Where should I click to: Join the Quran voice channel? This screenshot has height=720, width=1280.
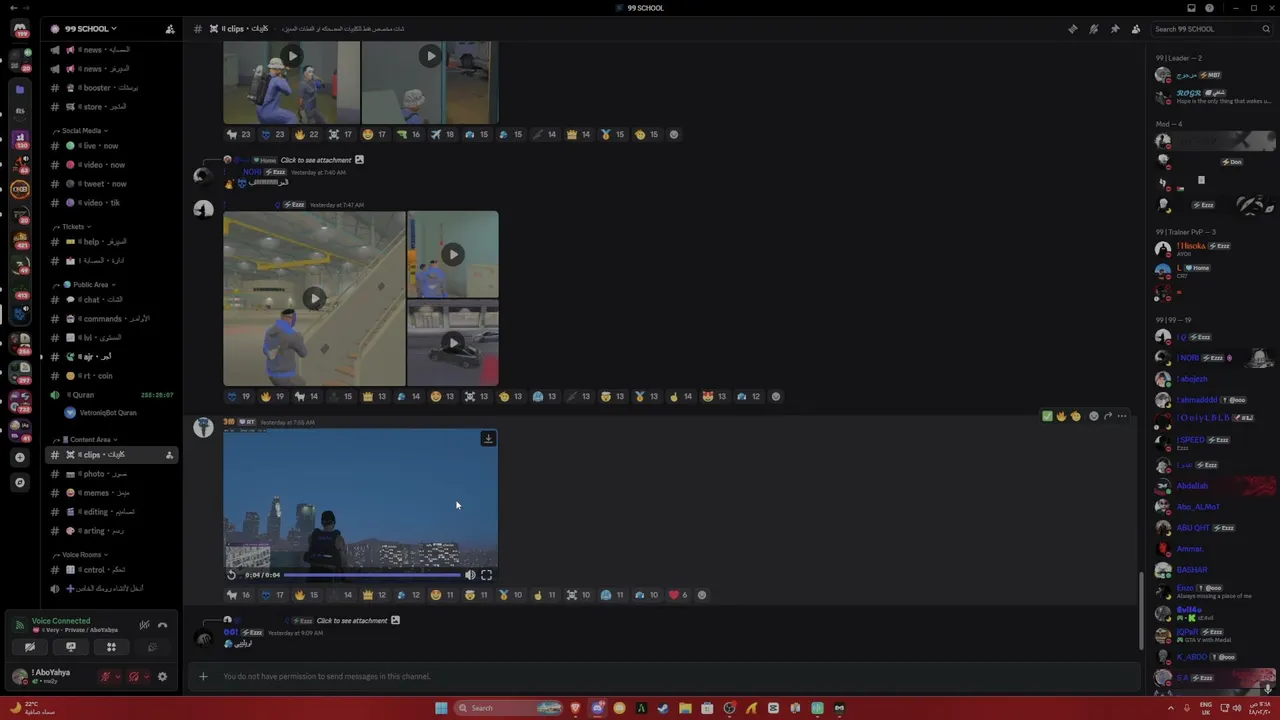point(112,395)
